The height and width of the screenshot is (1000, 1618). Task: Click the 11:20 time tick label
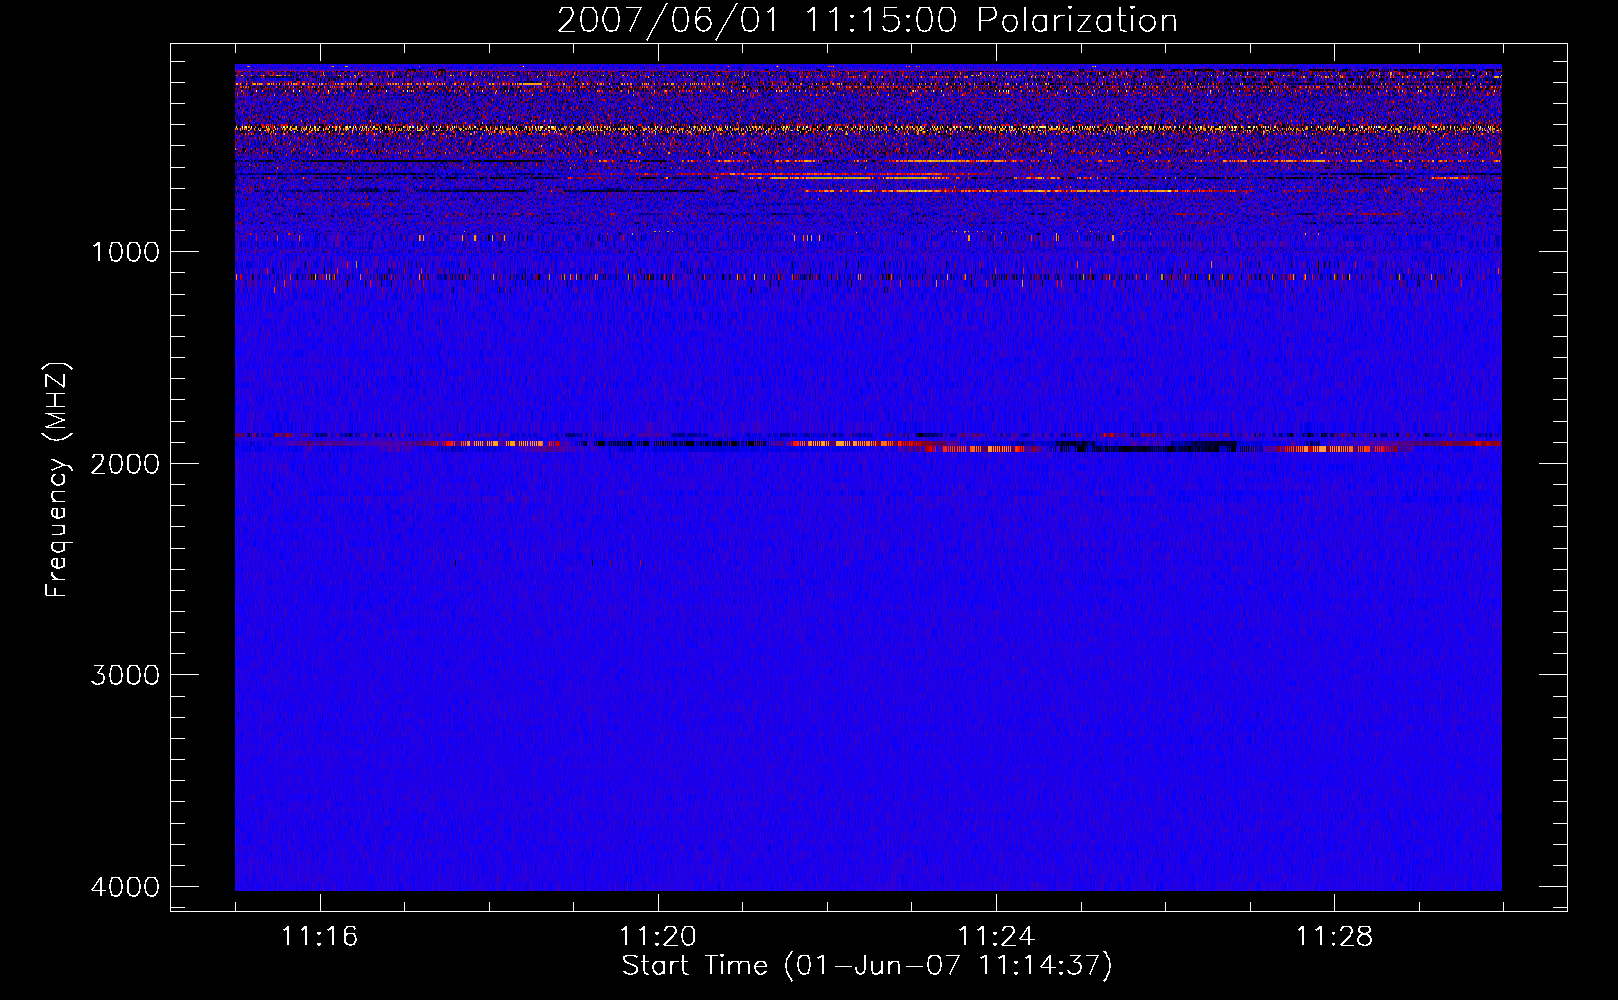pos(658,937)
